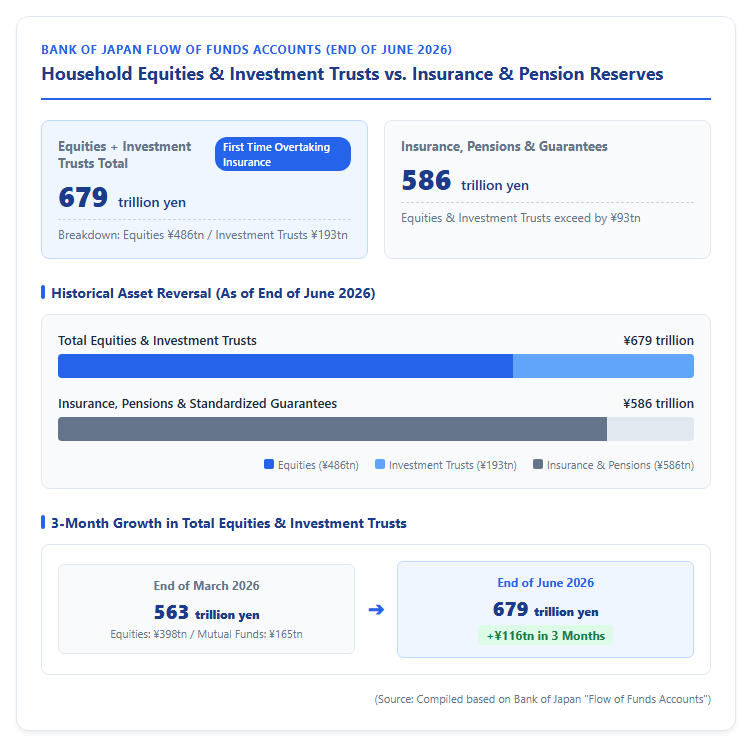Click the header 'BANK OF JAPAN FLOW OF FUNDS ACCOUNTS'
The height and width of the screenshot is (750, 752).
pos(247,50)
